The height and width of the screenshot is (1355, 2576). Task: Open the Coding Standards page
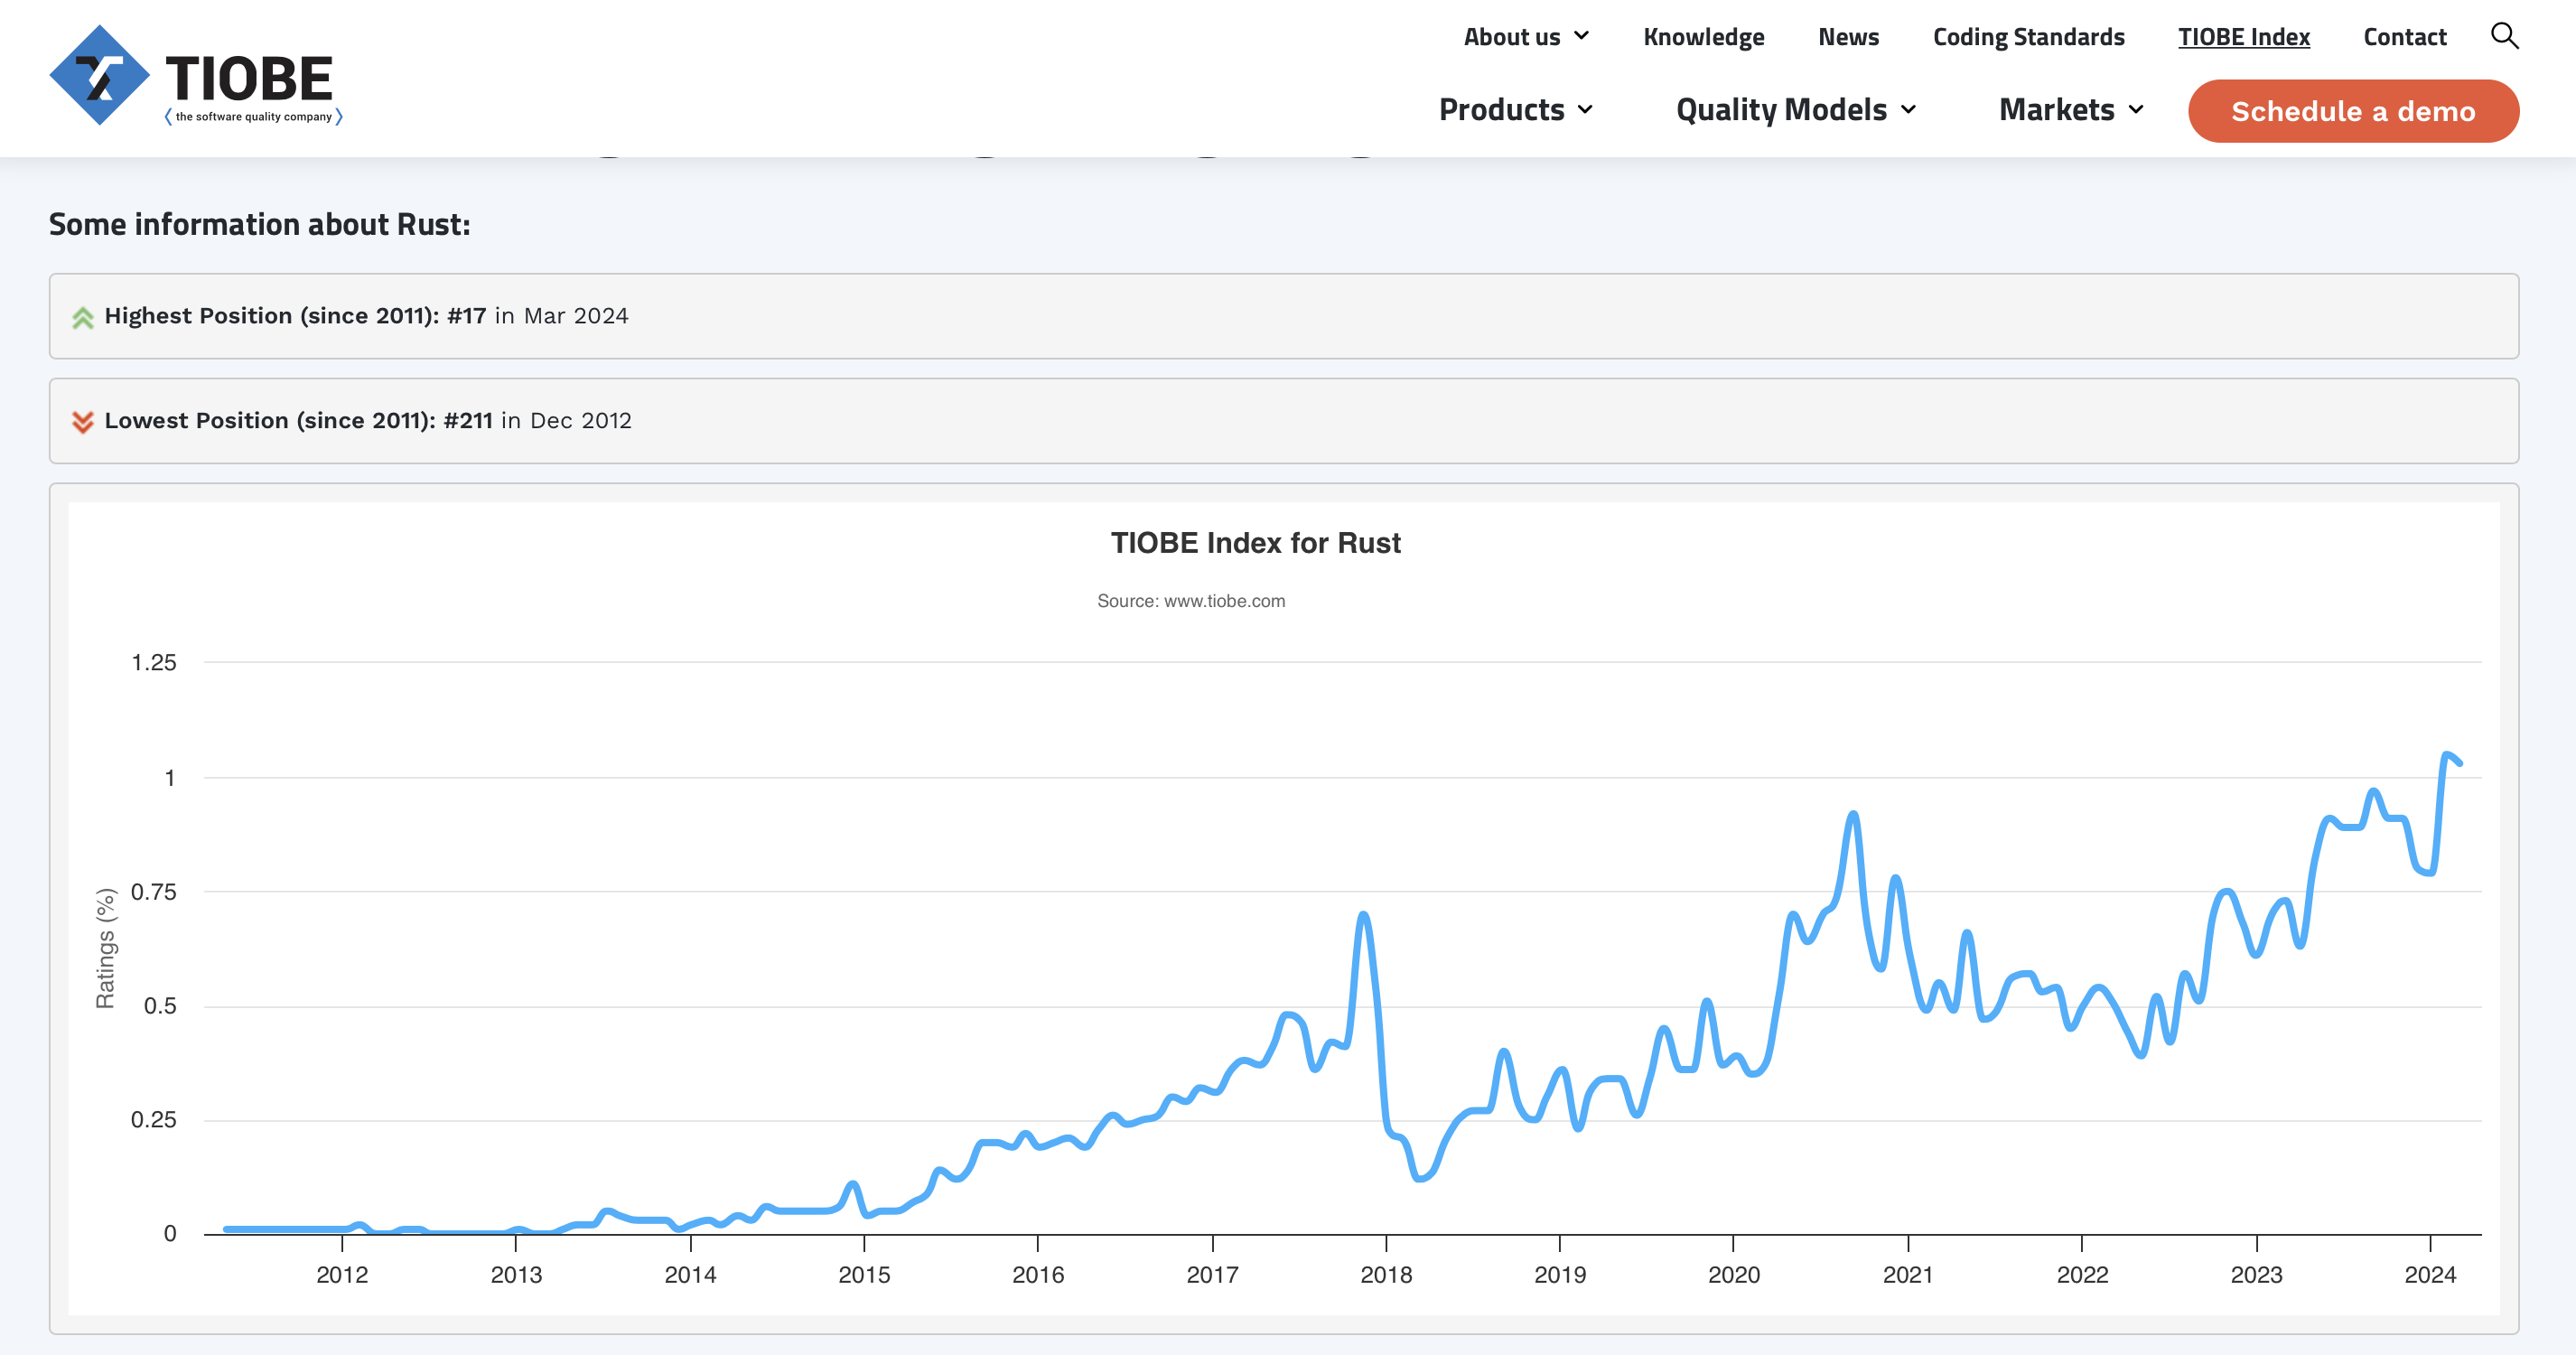tap(2028, 37)
